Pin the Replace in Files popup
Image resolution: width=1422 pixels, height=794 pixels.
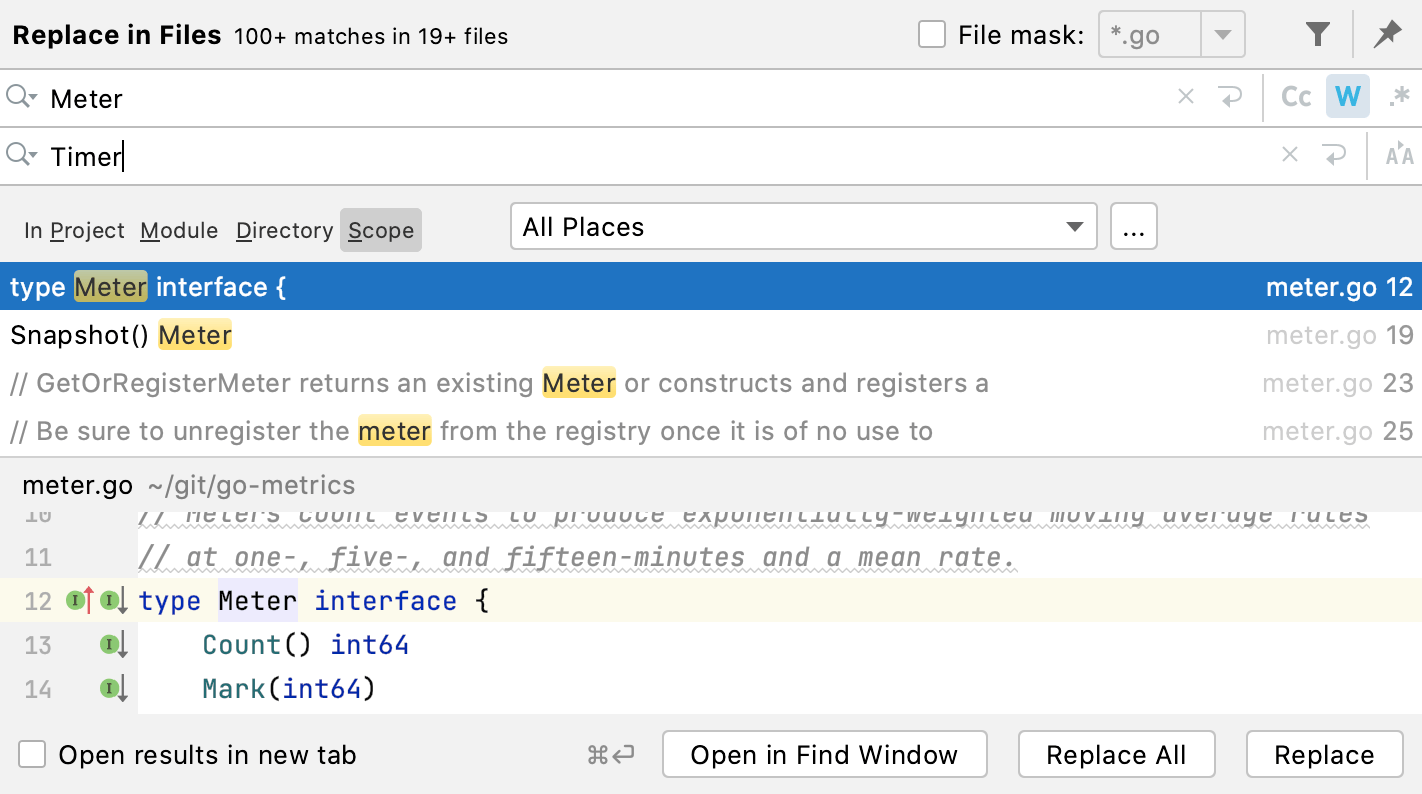pos(1388,33)
